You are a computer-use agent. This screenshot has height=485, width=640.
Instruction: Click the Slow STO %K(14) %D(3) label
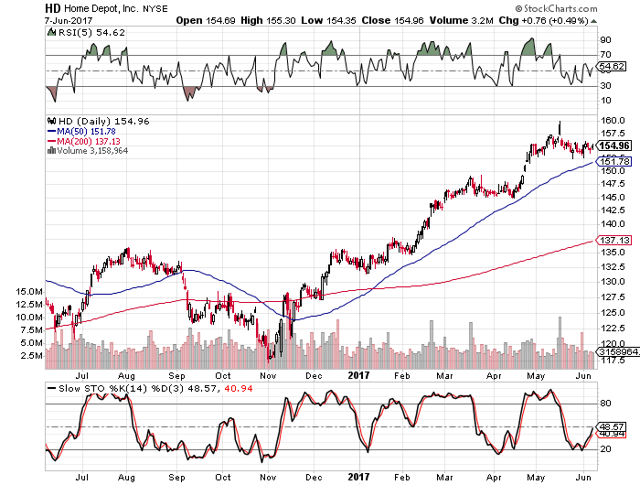pos(121,389)
